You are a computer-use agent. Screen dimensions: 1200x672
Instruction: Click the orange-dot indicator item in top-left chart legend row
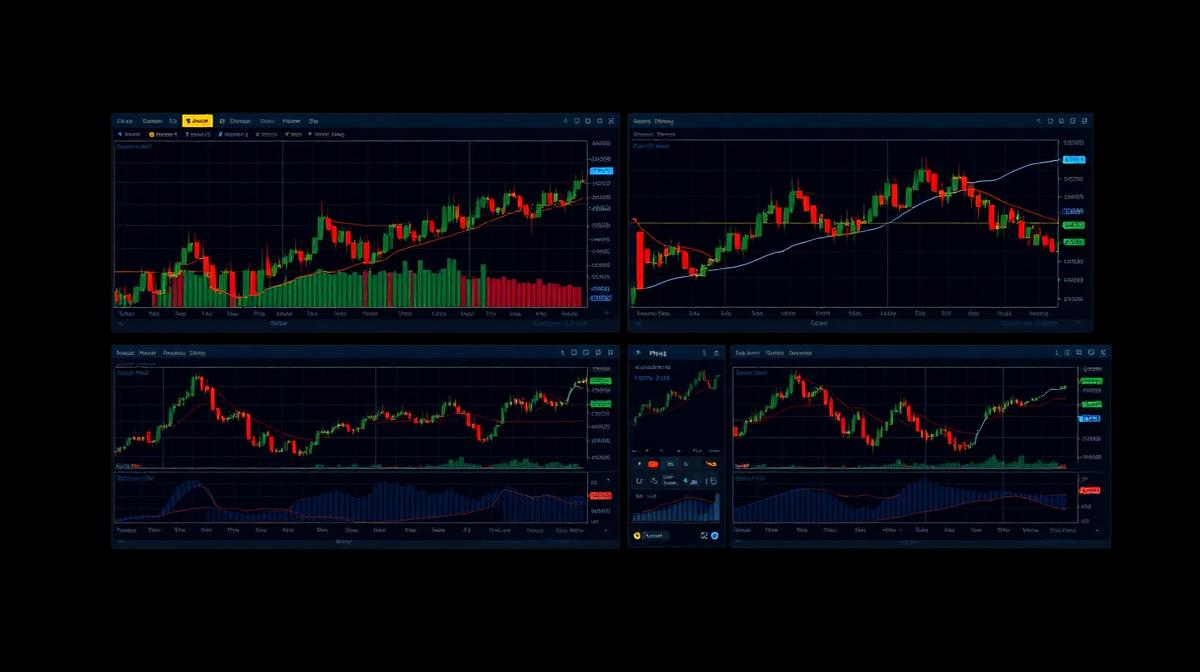coord(163,134)
